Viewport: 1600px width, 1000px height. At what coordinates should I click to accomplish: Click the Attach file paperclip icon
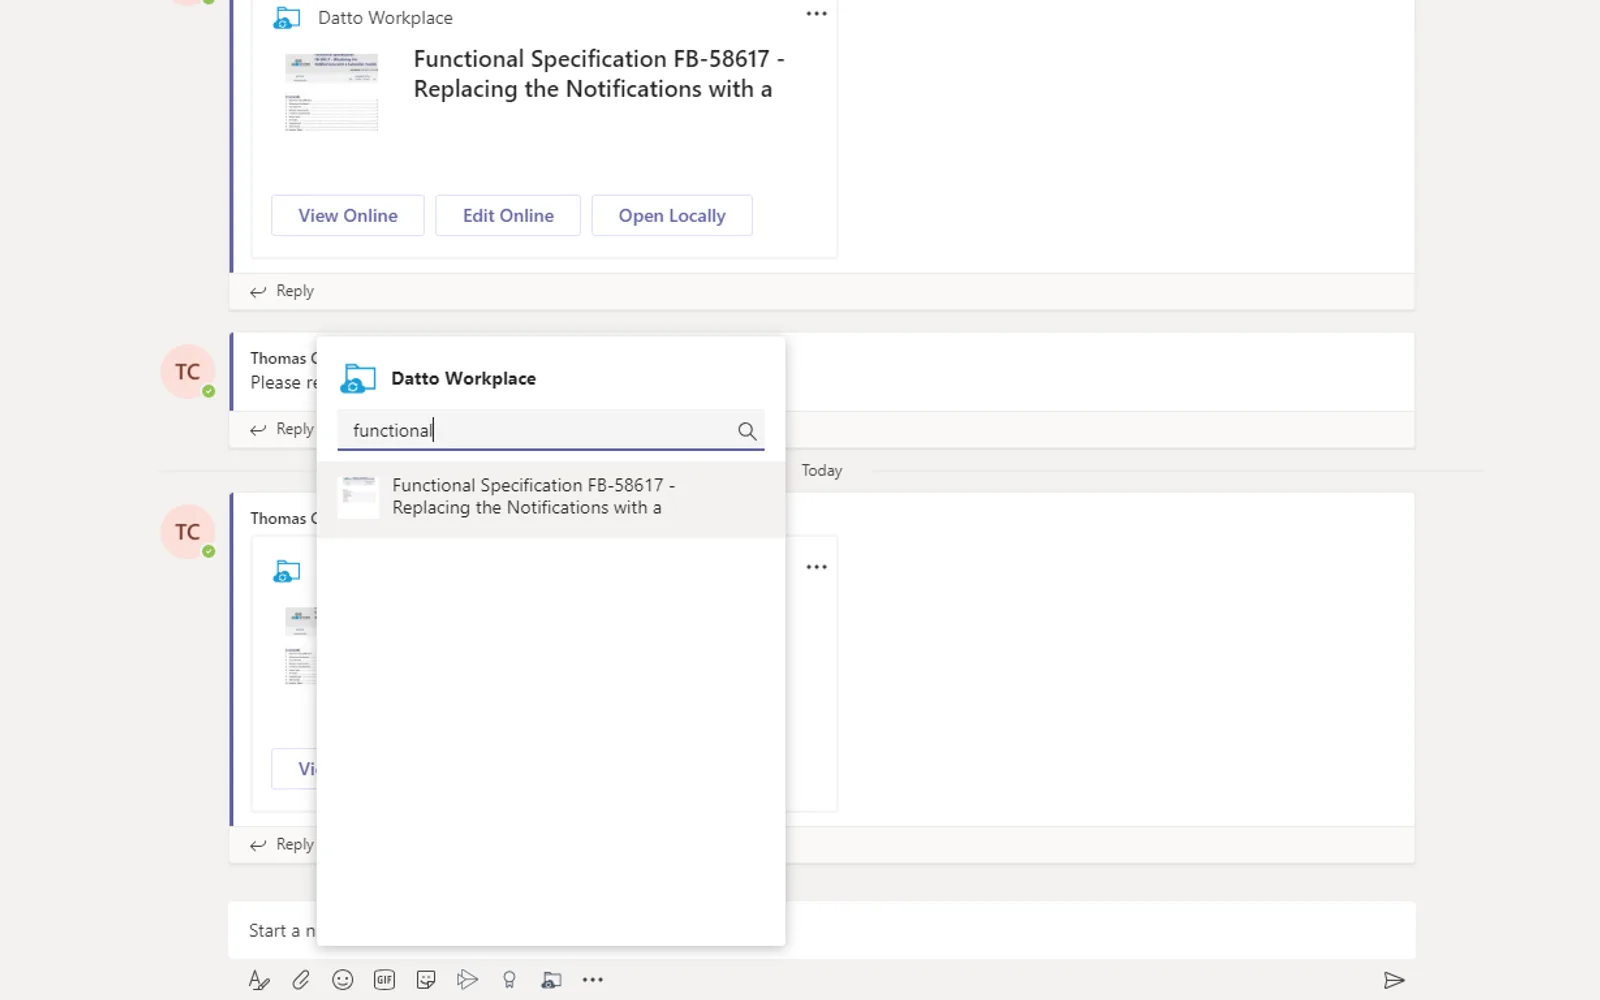[x=301, y=980]
